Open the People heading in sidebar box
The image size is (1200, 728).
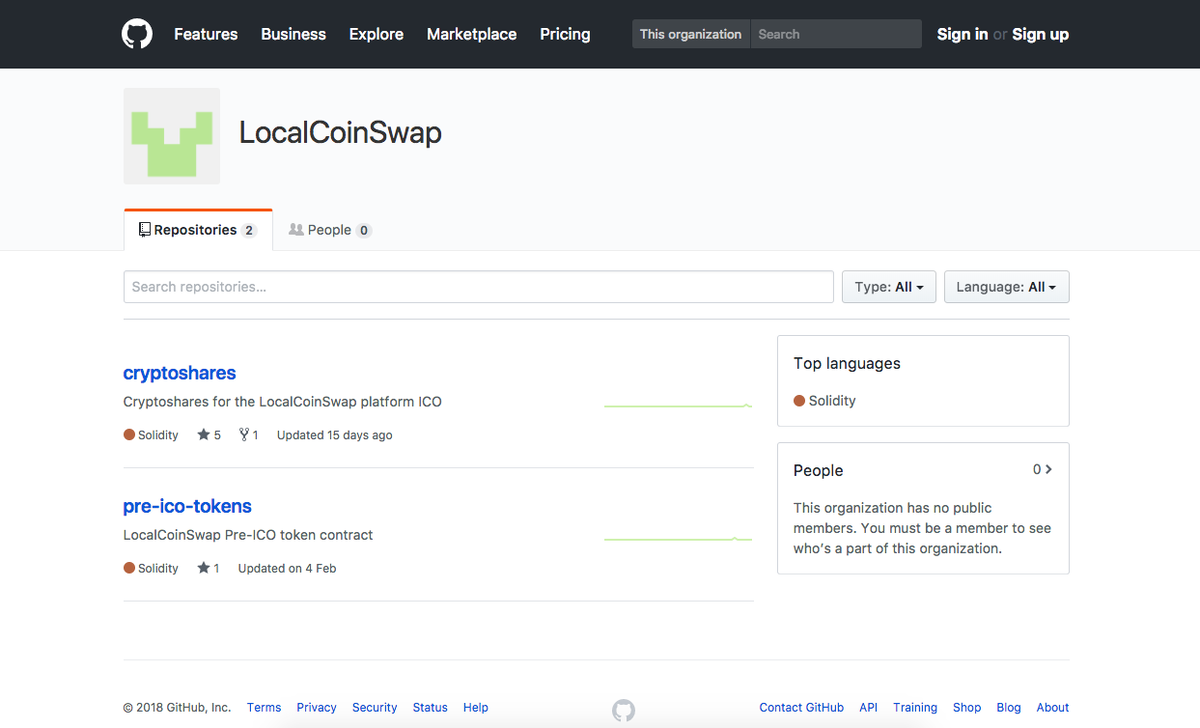pos(818,470)
